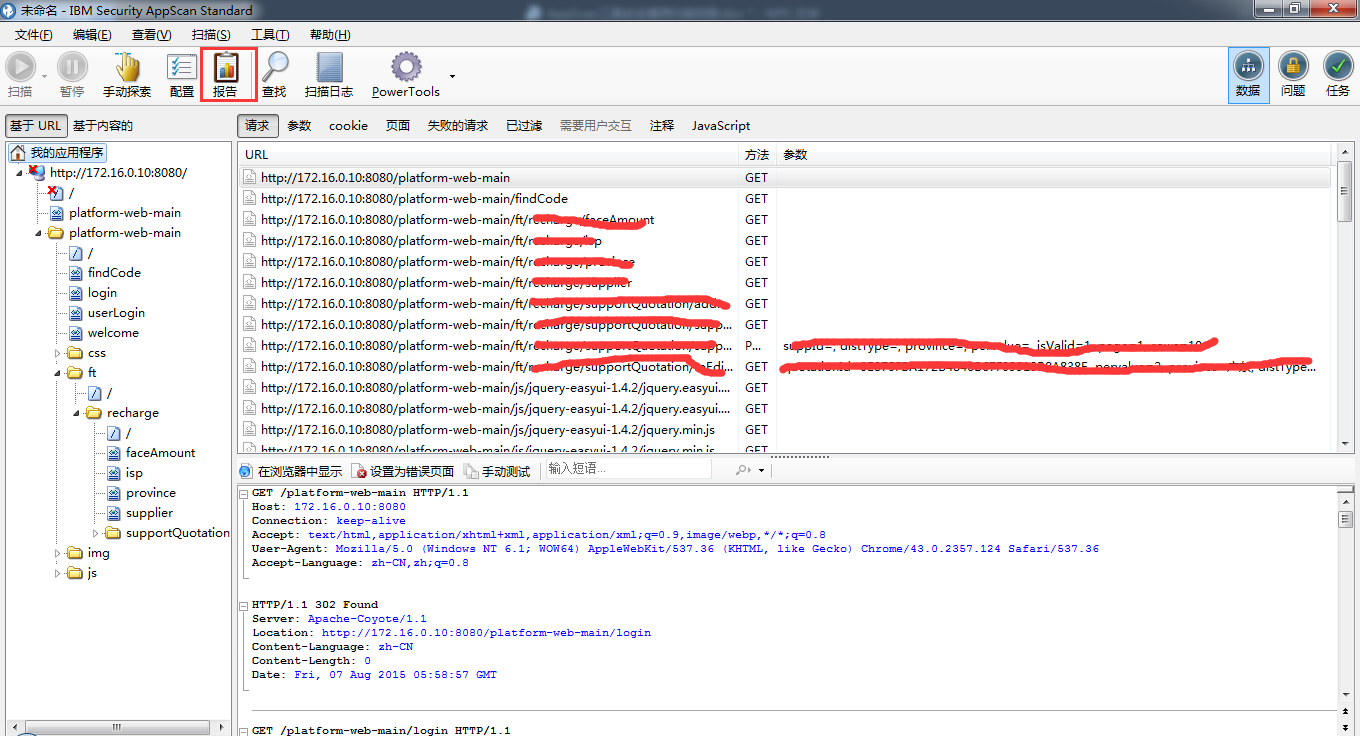Click 在浏览器中显示 browser icon
This screenshot has height=736, width=1360.
[x=246, y=471]
